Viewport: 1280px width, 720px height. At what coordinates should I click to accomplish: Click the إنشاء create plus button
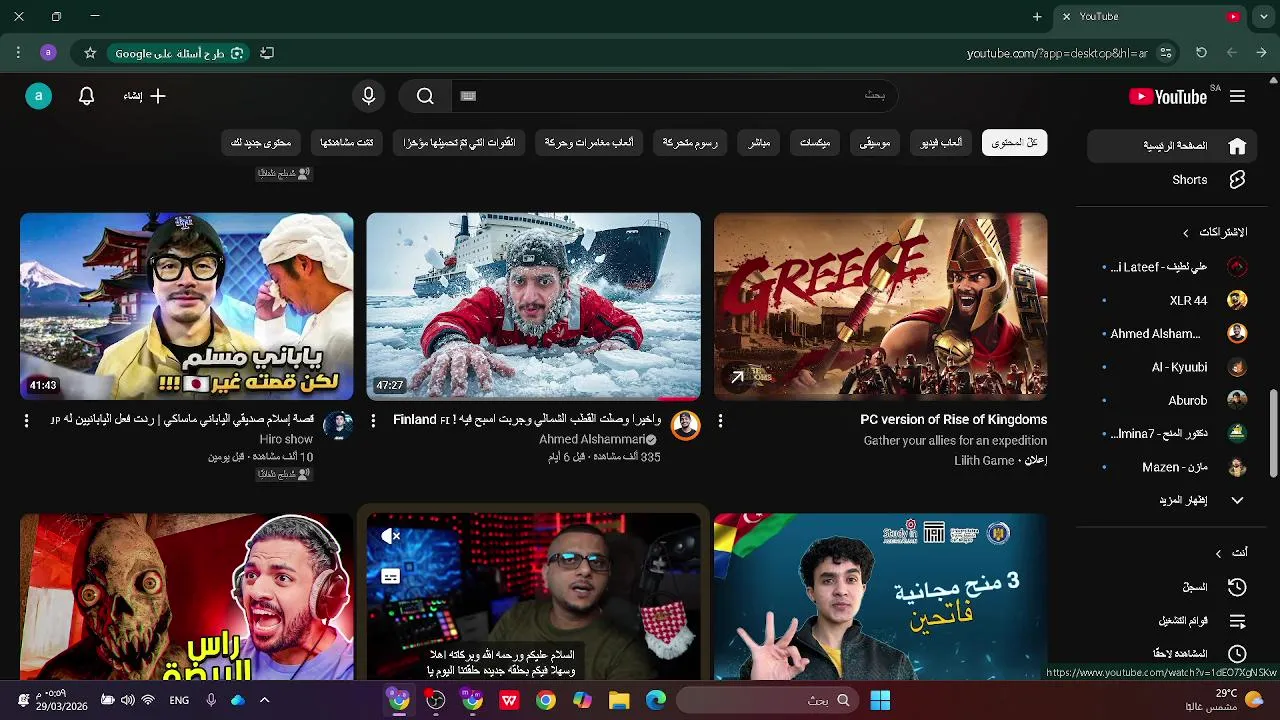pyautogui.click(x=145, y=96)
